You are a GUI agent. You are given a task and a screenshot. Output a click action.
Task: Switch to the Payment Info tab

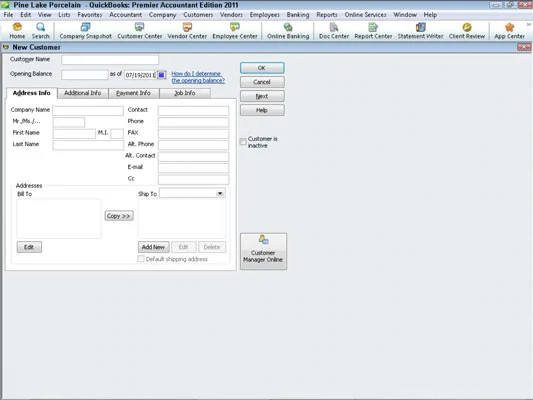(133, 93)
